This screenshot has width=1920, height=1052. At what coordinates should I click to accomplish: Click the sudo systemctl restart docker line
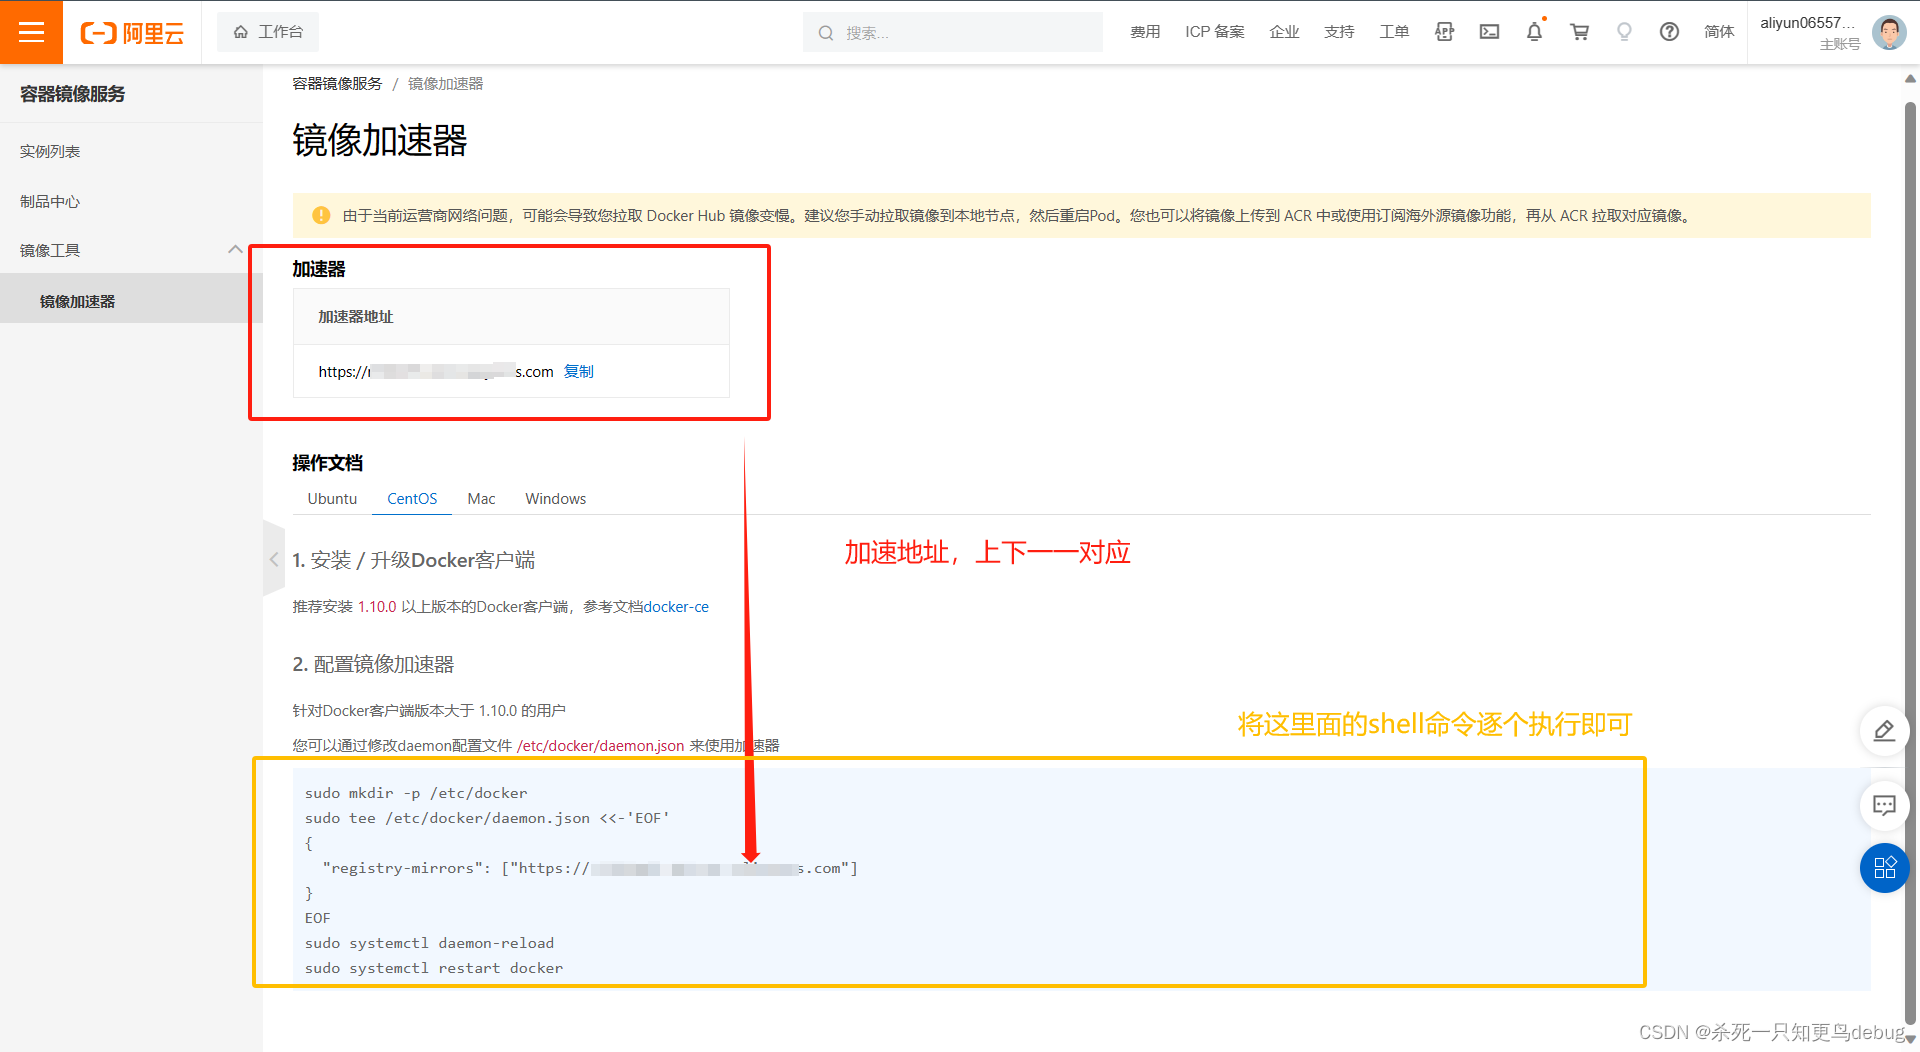pyautogui.click(x=434, y=968)
